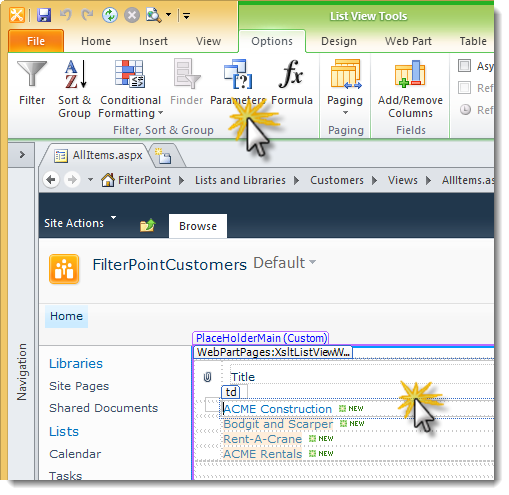Open the Bodgit and Scarper item
The height and width of the screenshot is (495, 509).
click(278, 424)
